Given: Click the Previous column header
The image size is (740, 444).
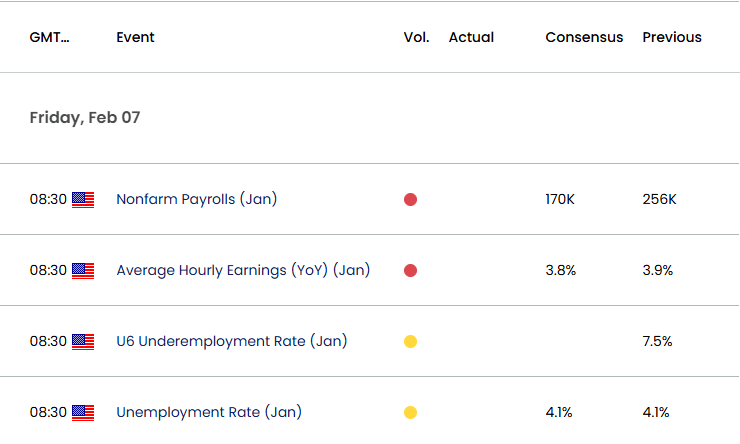Looking at the screenshot, I should [672, 37].
